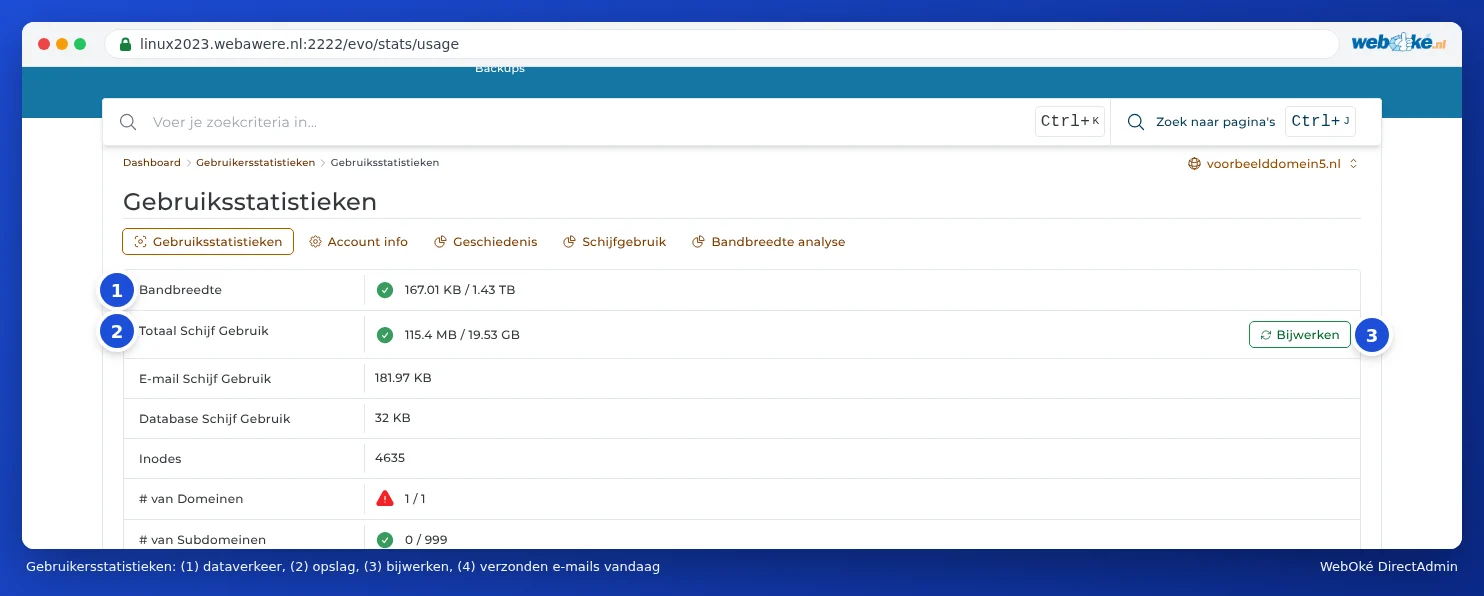Click the Gebruiksstatistieken page heading
This screenshot has width=1484, height=596.
(x=250, y=202)
